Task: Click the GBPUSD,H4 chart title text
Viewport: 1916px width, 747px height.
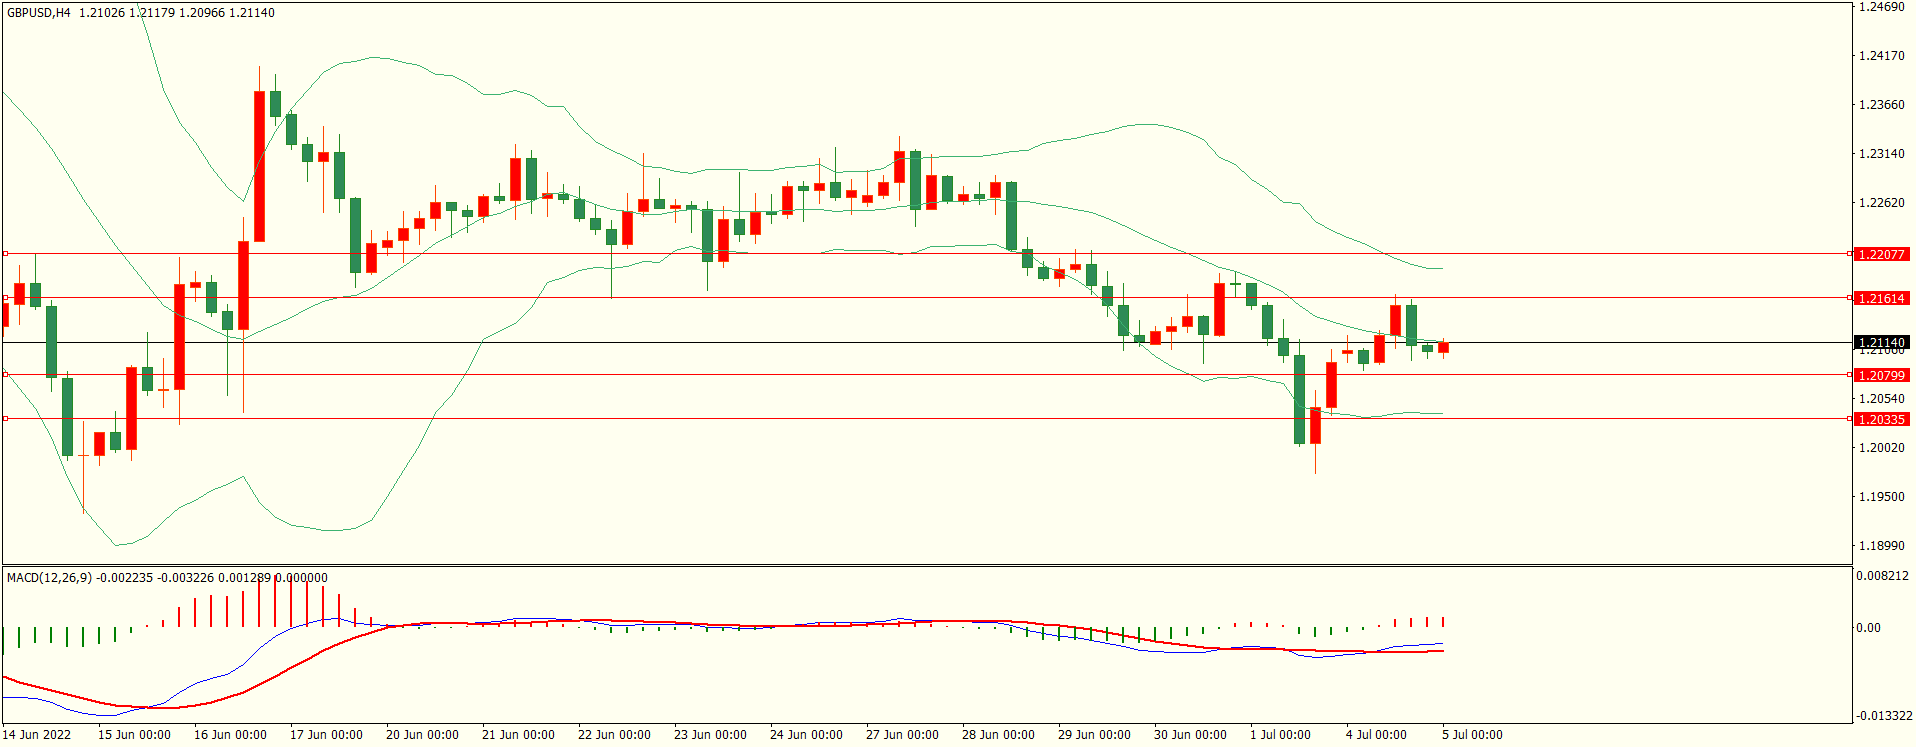Action: coord(39,13)
